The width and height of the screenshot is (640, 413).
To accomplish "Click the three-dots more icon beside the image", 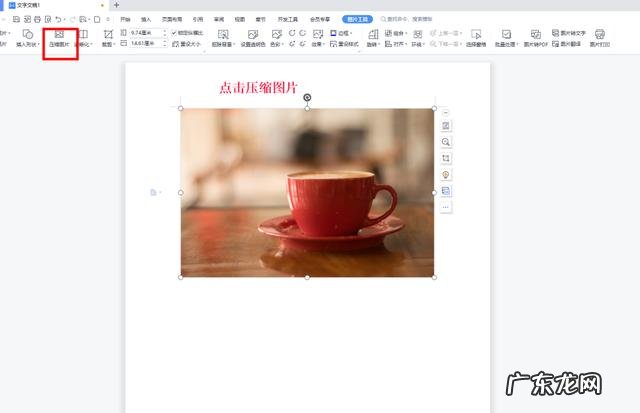I will 446,207.
